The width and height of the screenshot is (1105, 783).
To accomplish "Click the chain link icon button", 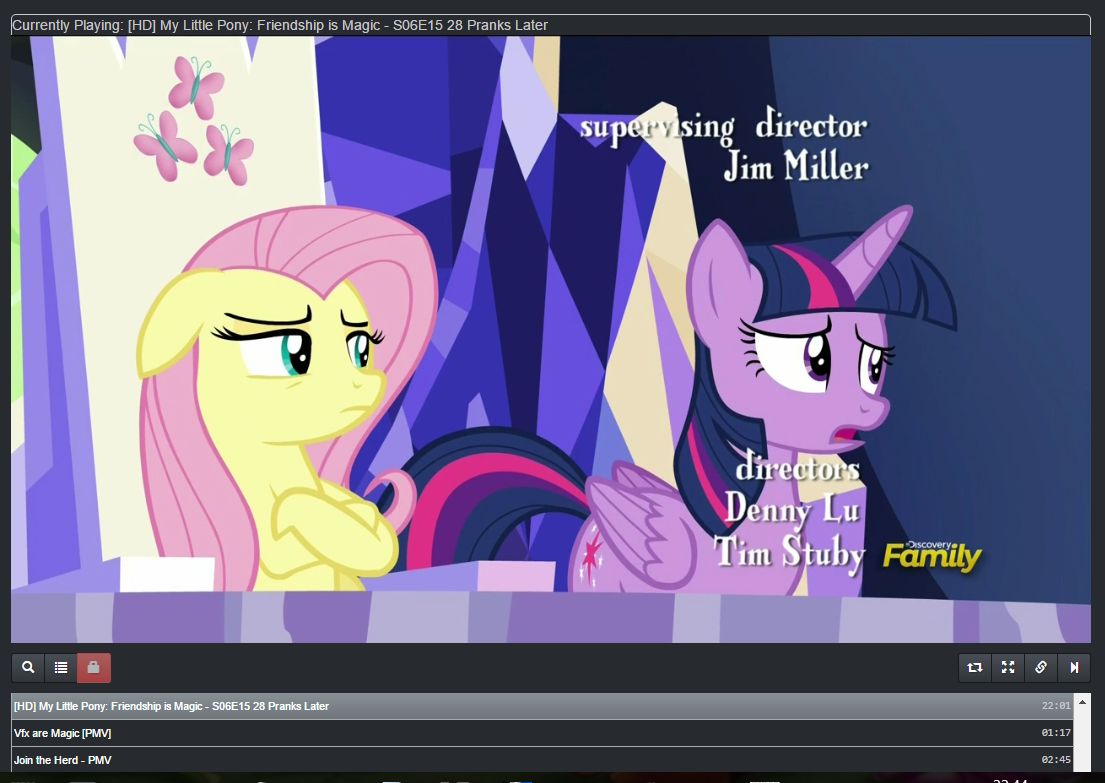I will 1041,667.
